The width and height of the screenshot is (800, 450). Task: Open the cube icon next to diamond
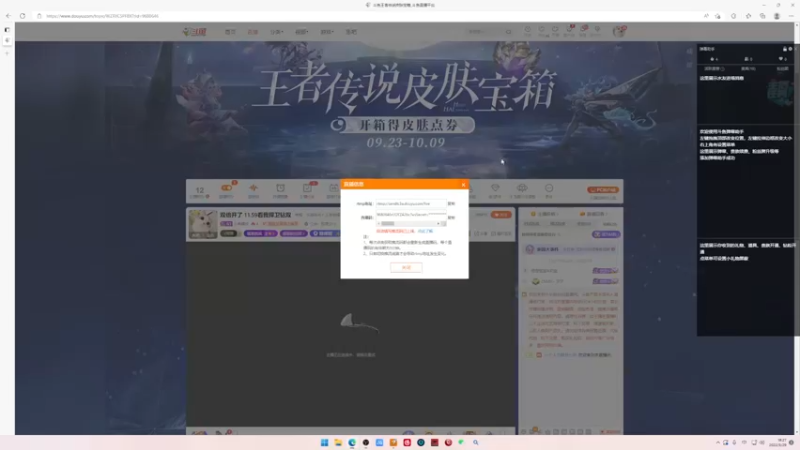(522, 190)
